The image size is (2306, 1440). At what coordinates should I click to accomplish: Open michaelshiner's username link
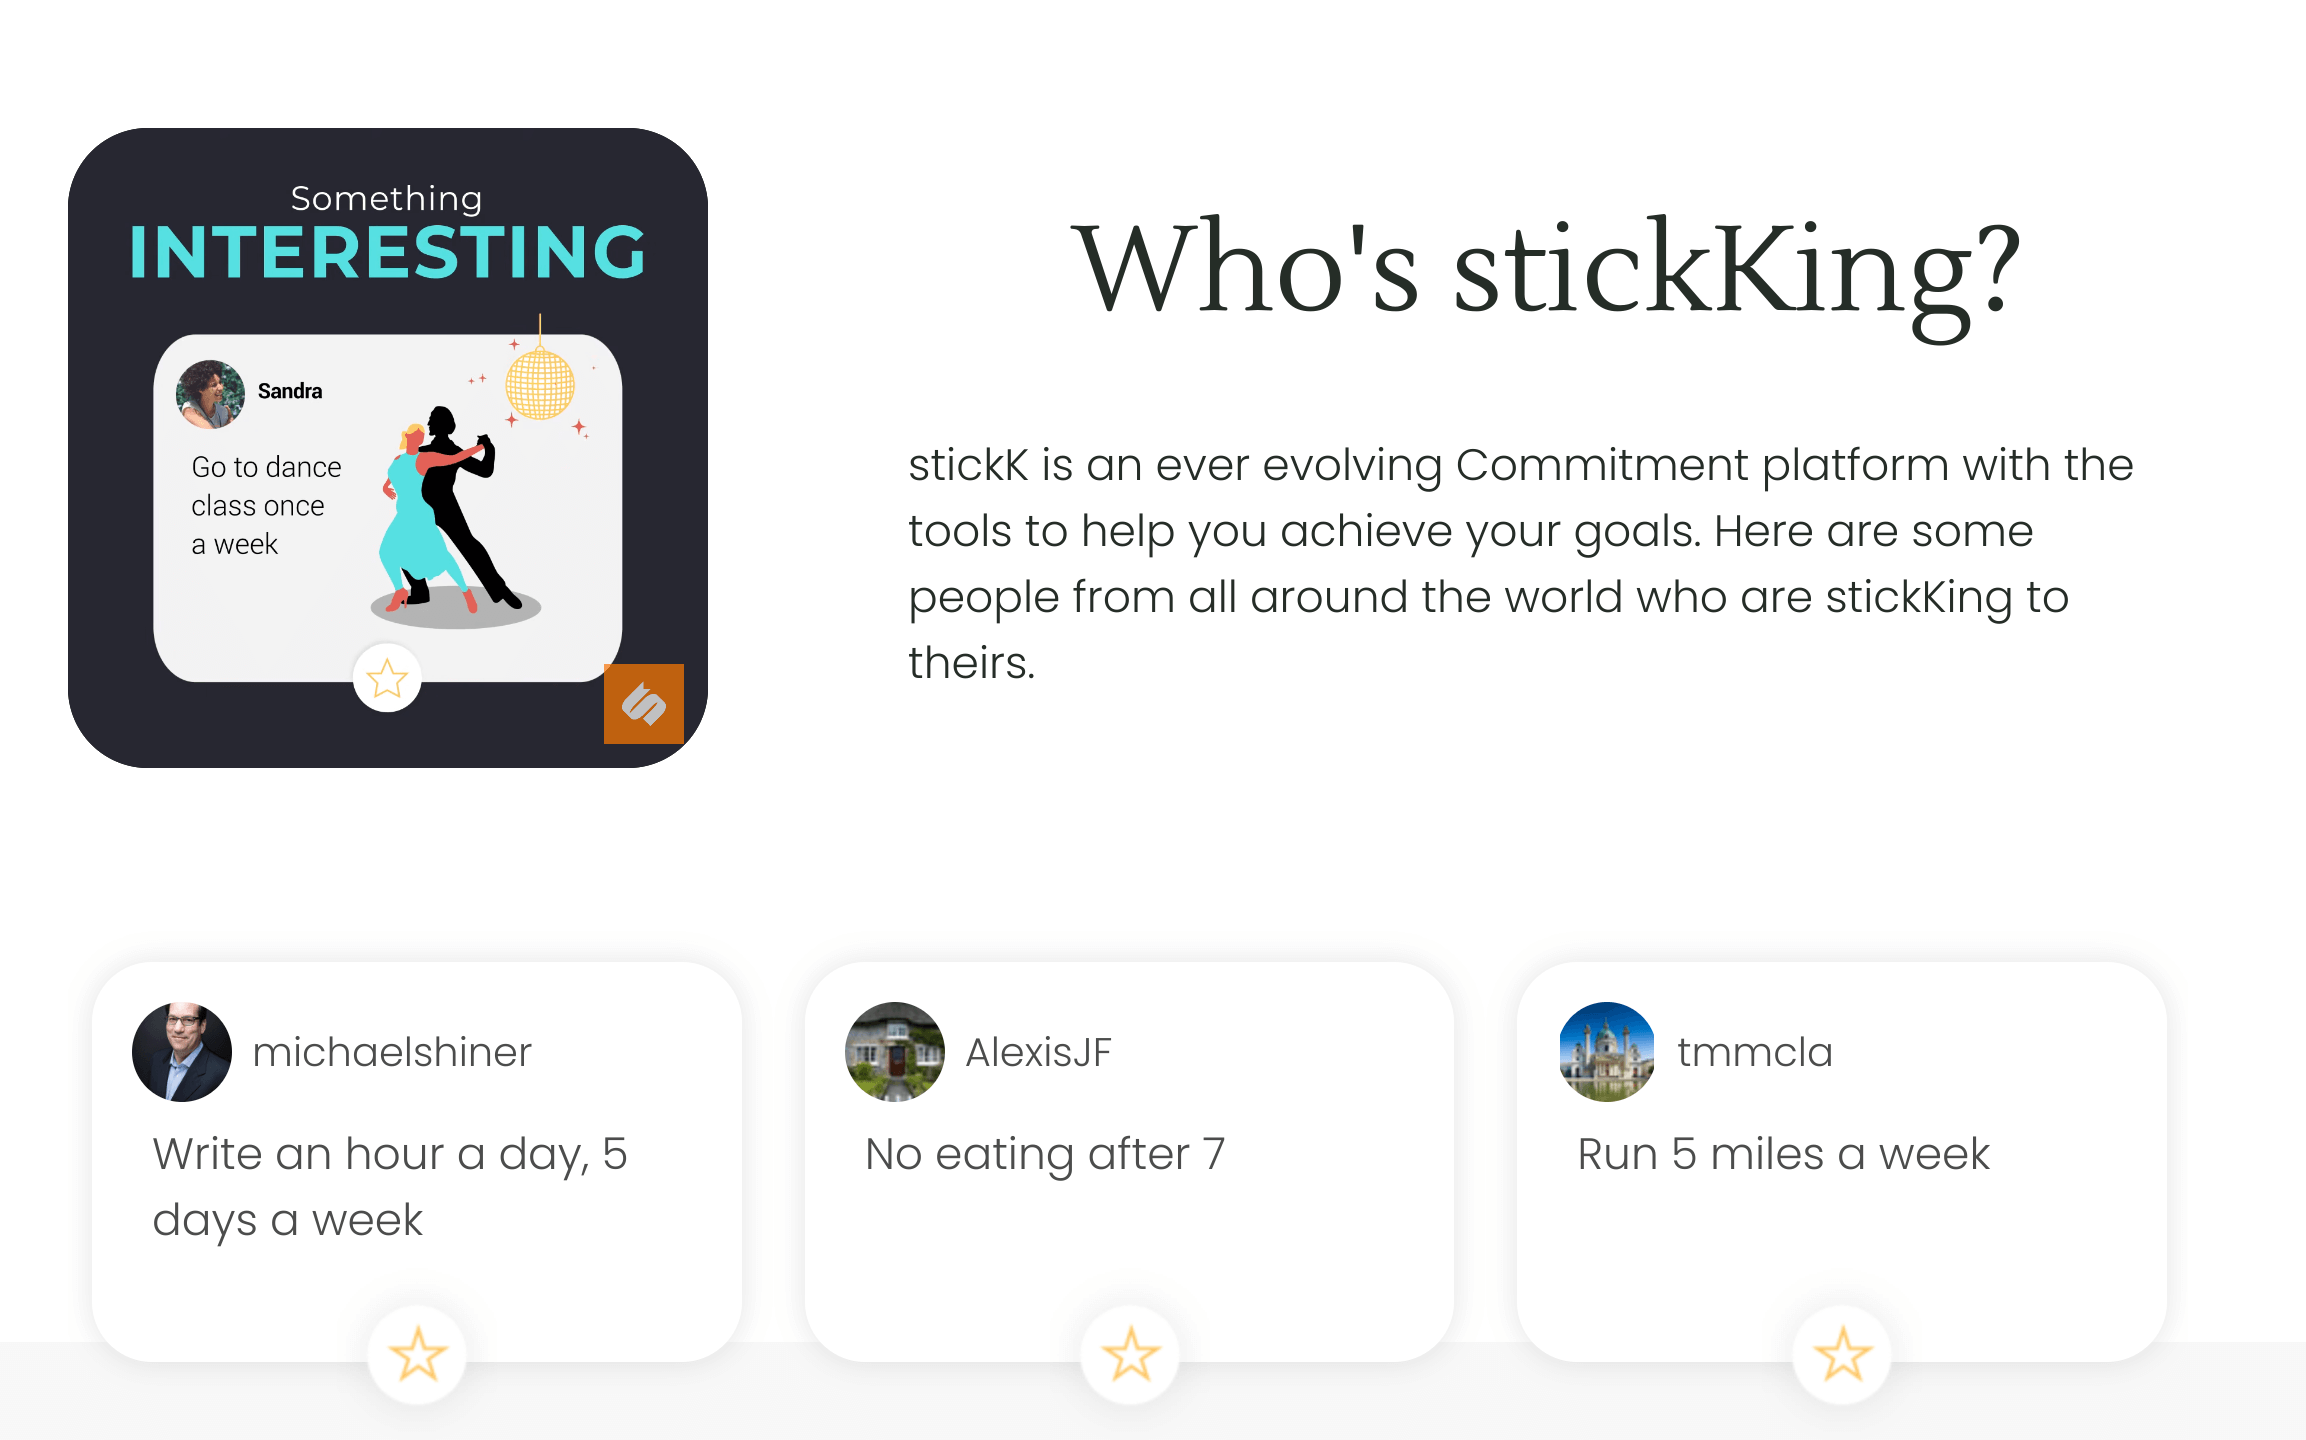pyautogui.click(x=392, y=1051)
